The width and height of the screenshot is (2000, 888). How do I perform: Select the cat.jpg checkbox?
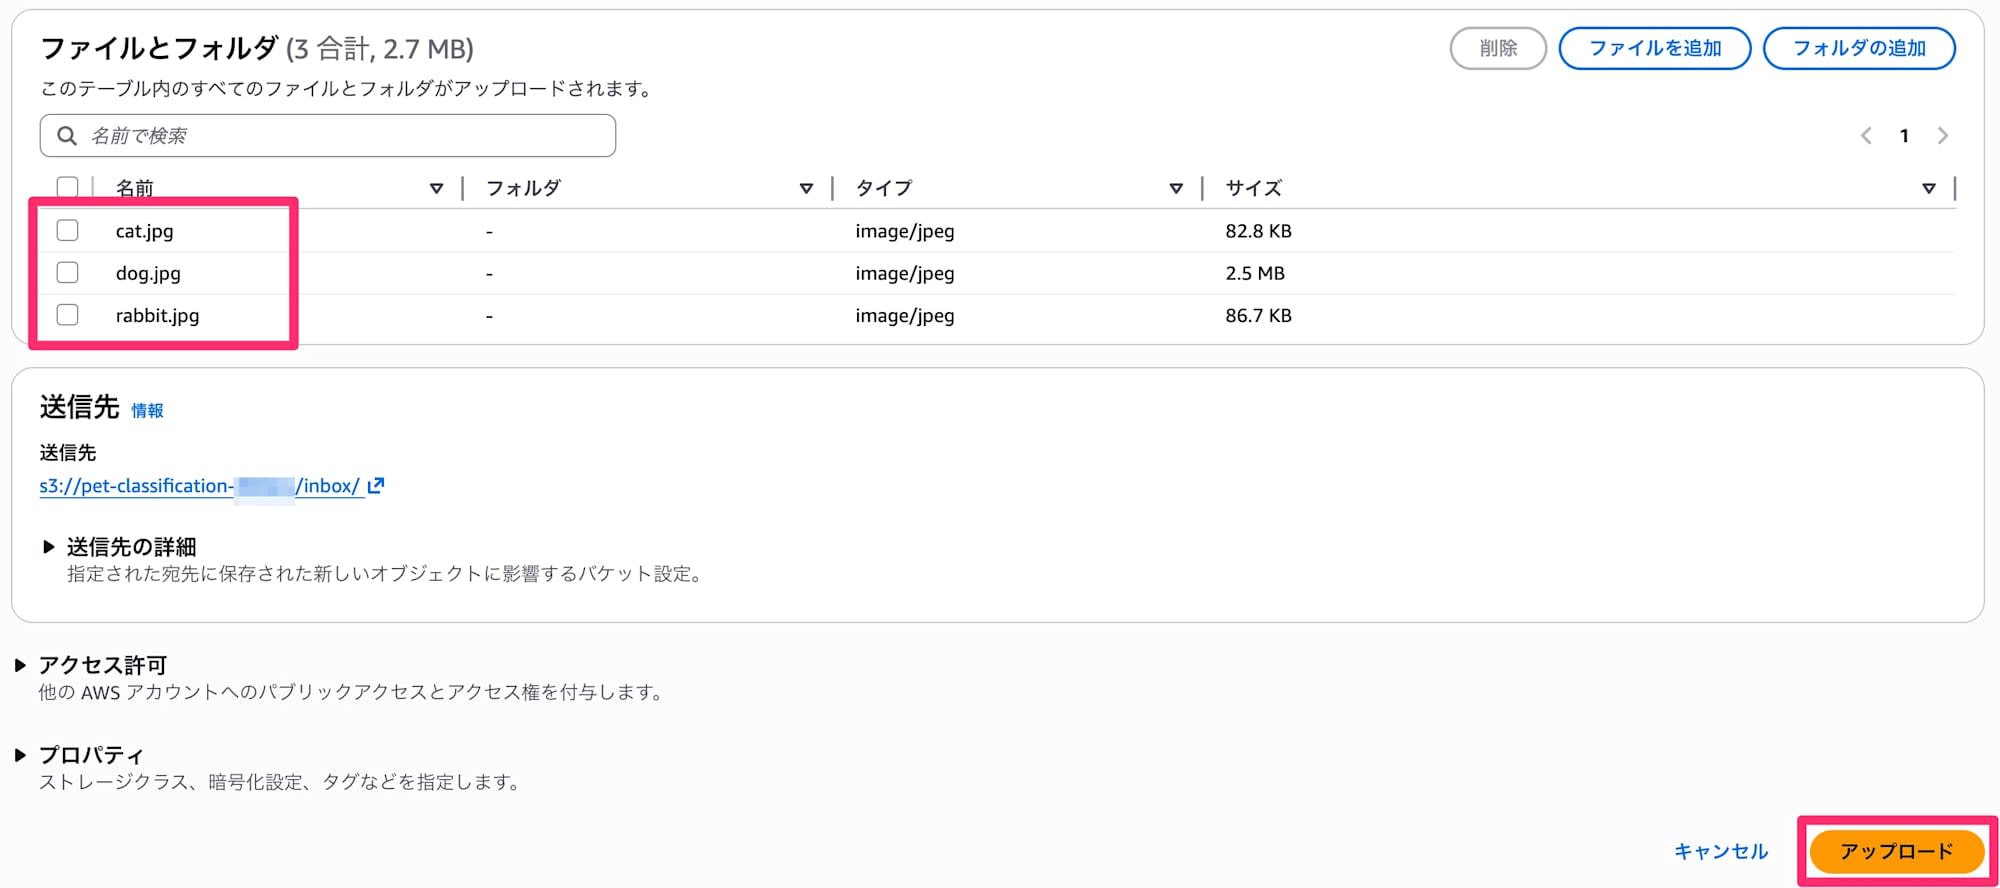pyautogui.click(x=68, y=231)
